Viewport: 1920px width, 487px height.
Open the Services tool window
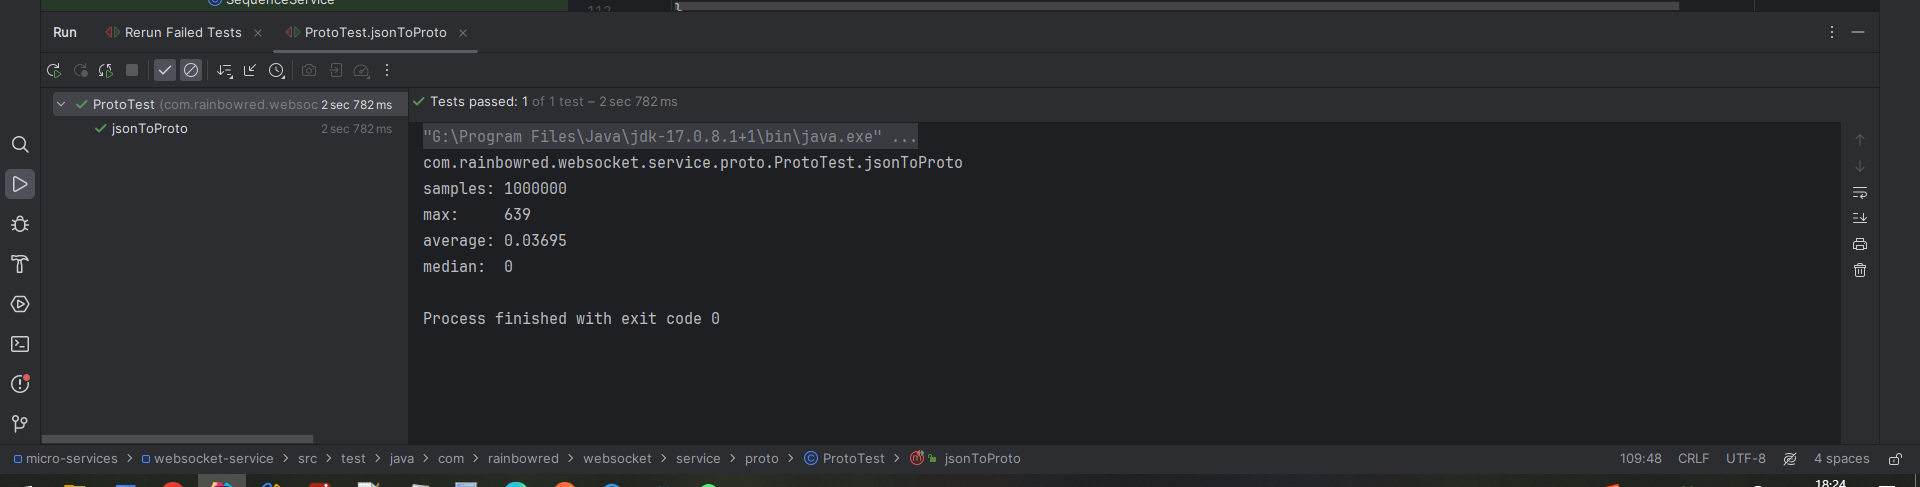point(20,304)
